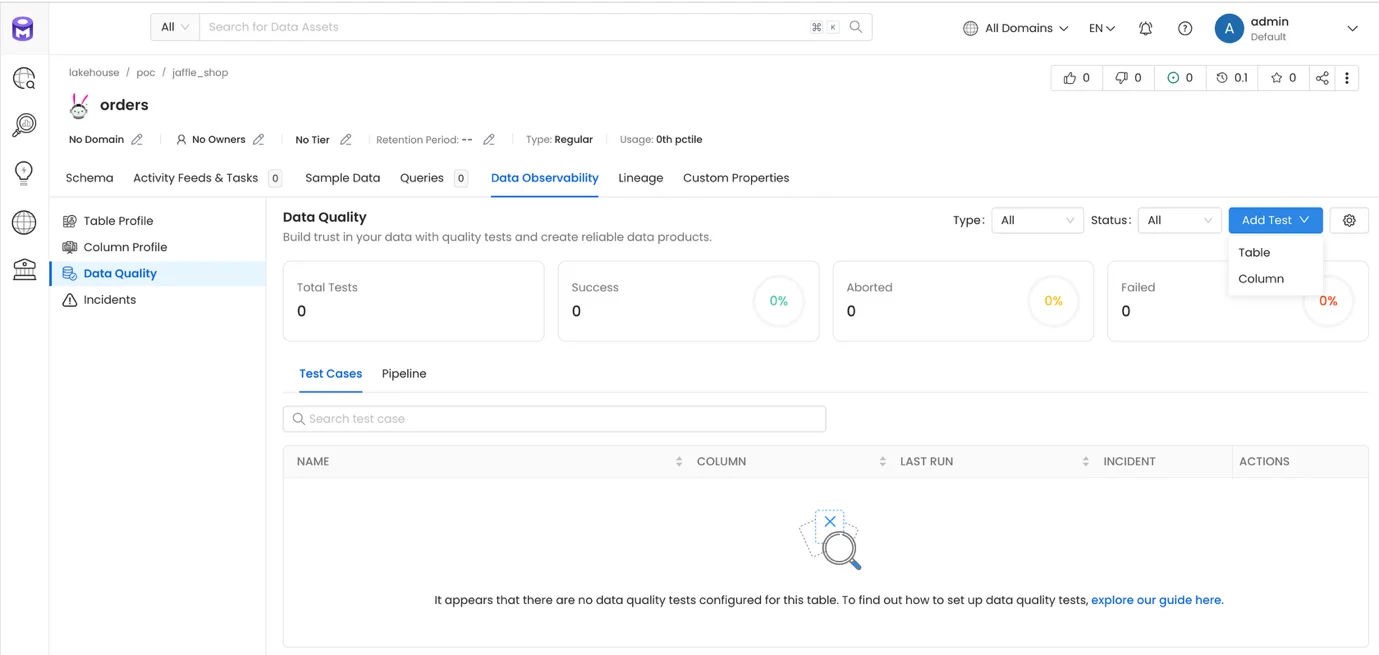Viewport: 1379px width, 655px height.
Task: Expand the Status filter dropdown
Action: point(1180,220)
